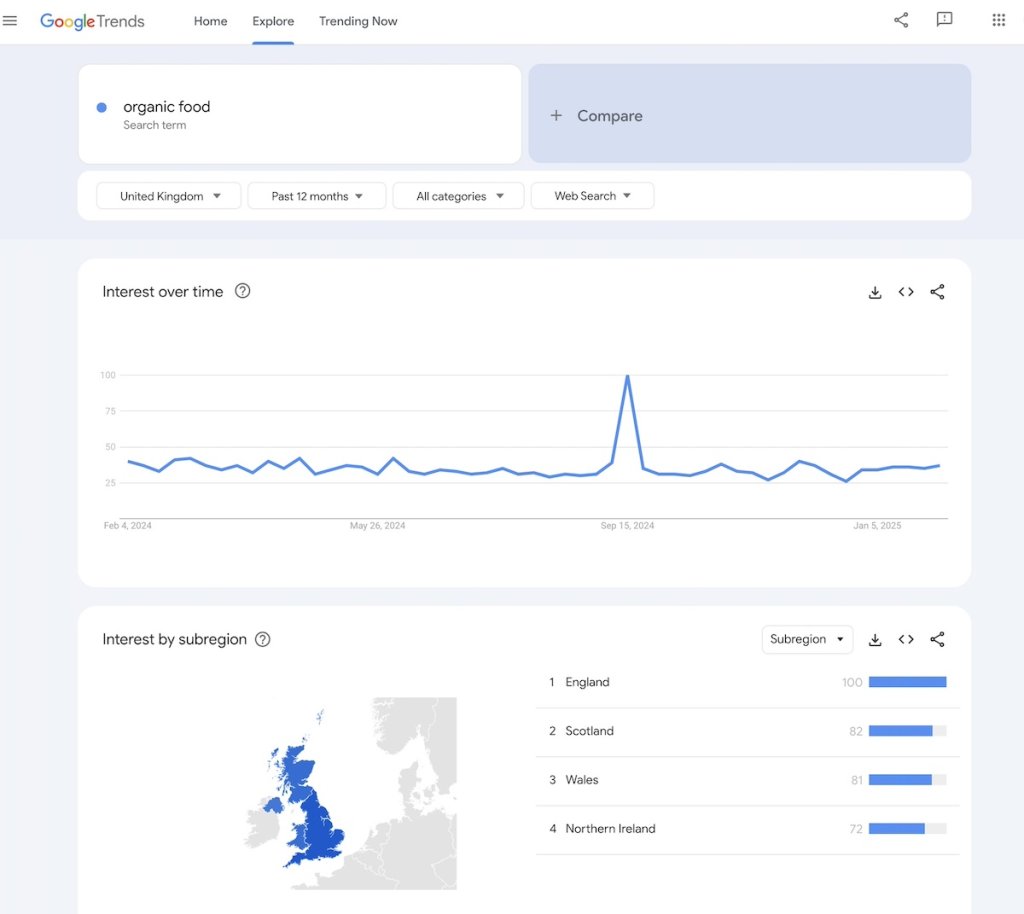Open the United Kingdom region dropdown
The height and width of the screenshot is (914, 1024).
(168, 196)
